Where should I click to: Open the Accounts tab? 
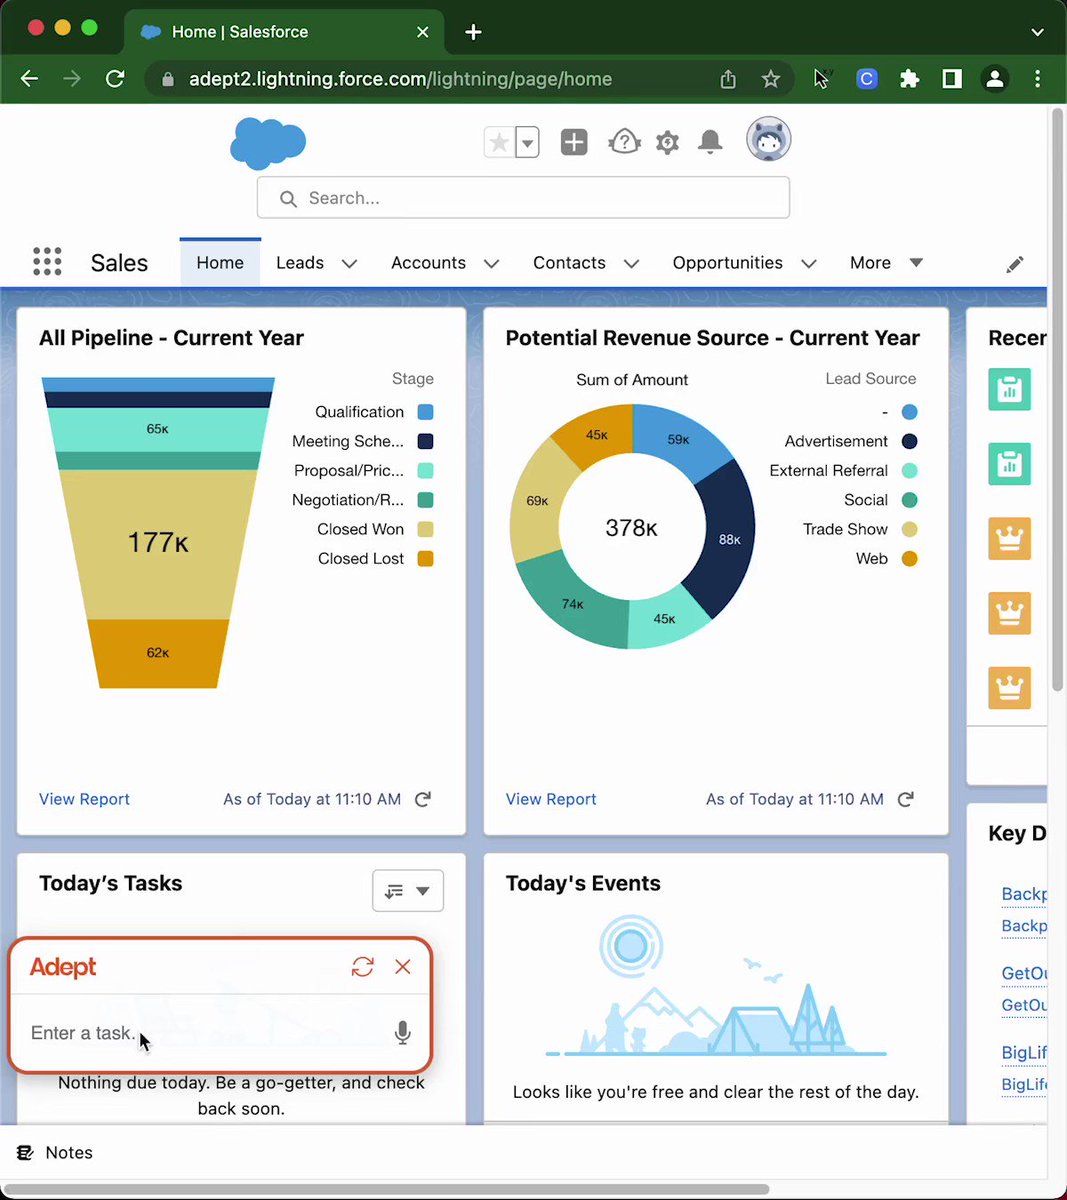click(x=428, y=262)
